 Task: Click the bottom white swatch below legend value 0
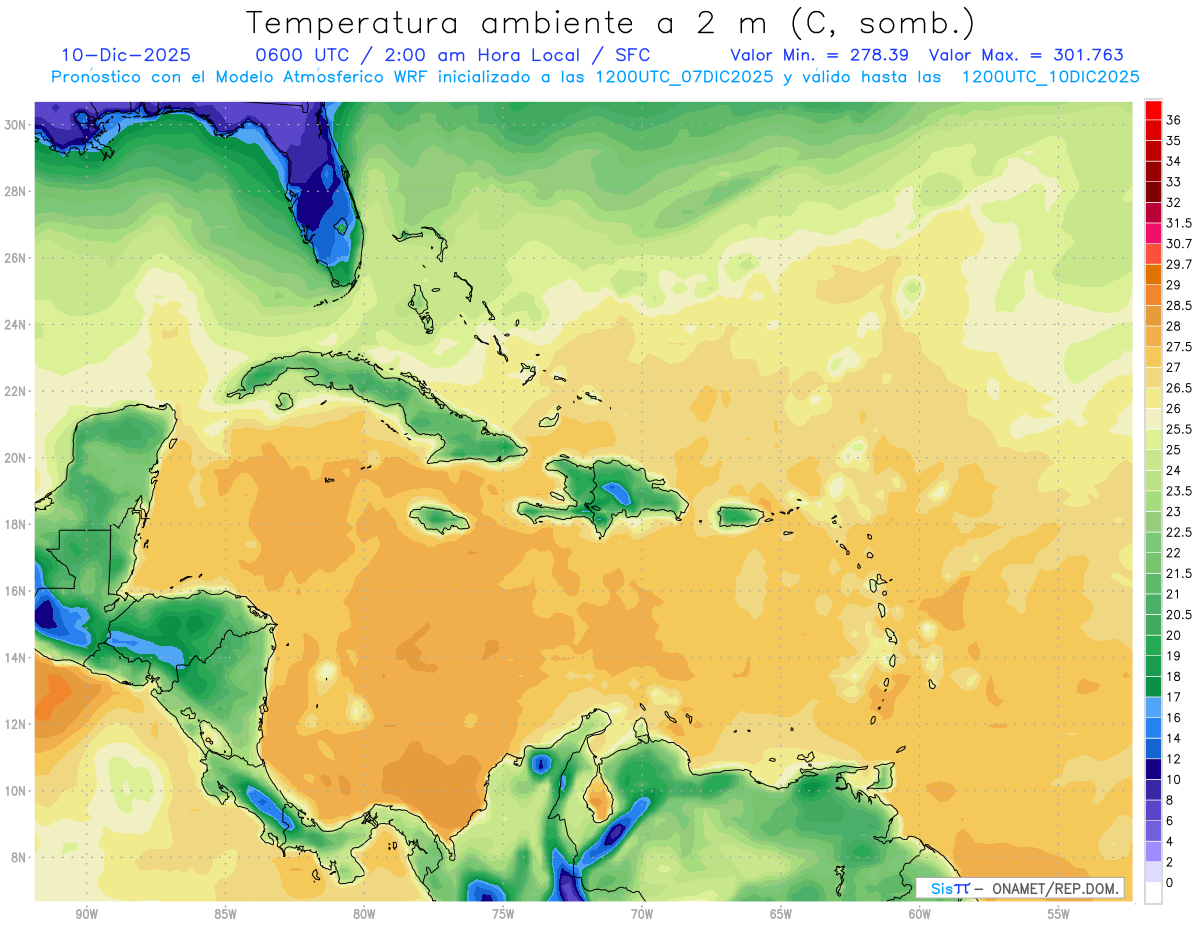(1153, 893)
